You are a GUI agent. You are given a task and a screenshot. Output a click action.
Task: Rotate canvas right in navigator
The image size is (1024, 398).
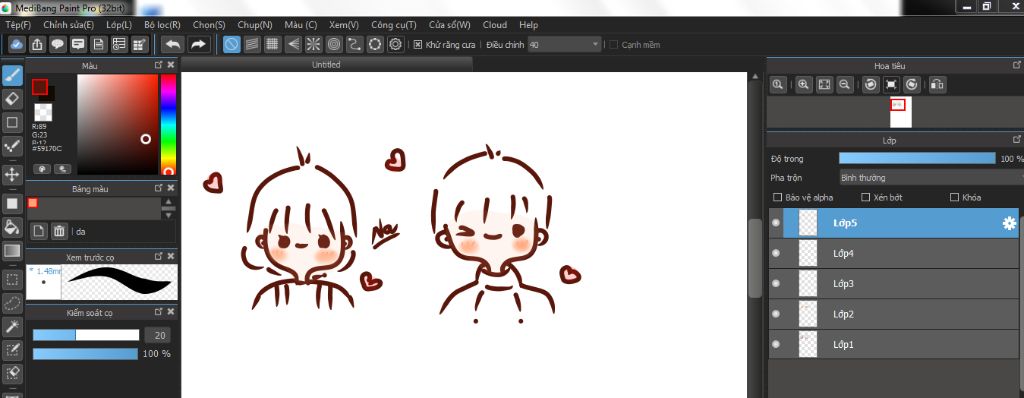[912, 84]
